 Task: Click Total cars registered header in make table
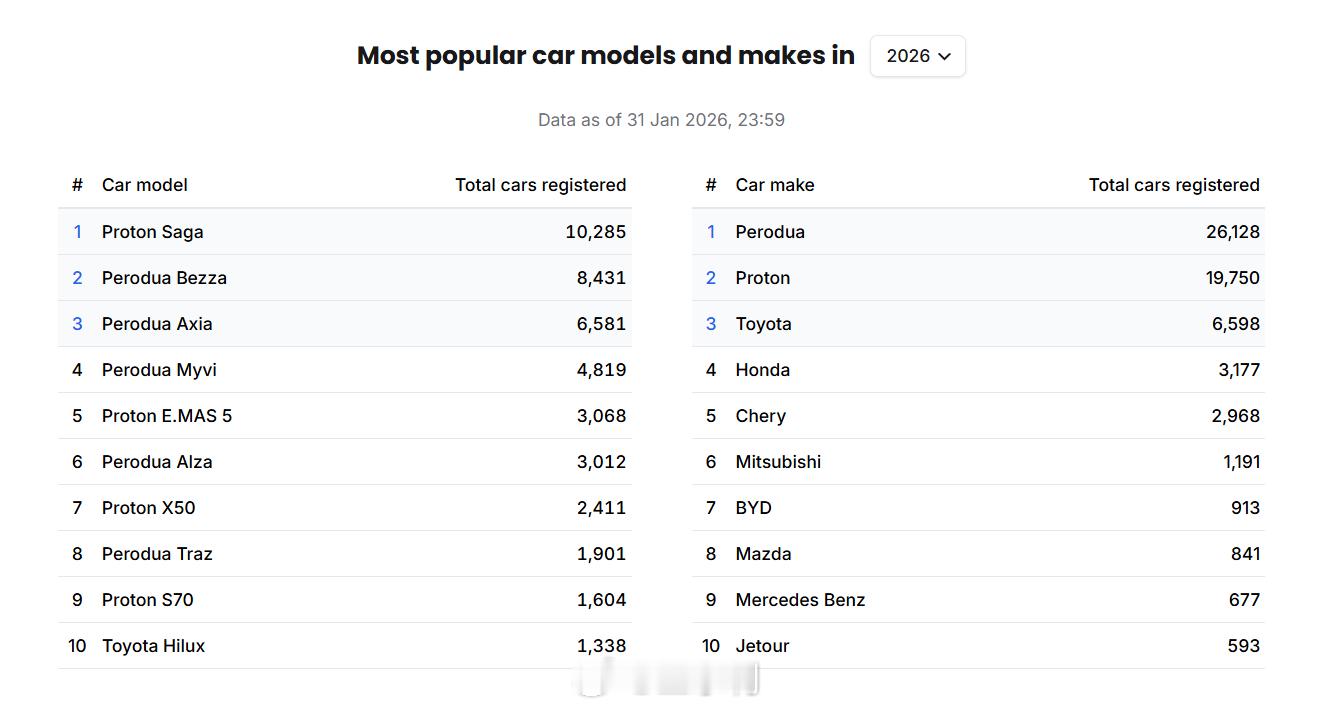tap(1174, 185)
